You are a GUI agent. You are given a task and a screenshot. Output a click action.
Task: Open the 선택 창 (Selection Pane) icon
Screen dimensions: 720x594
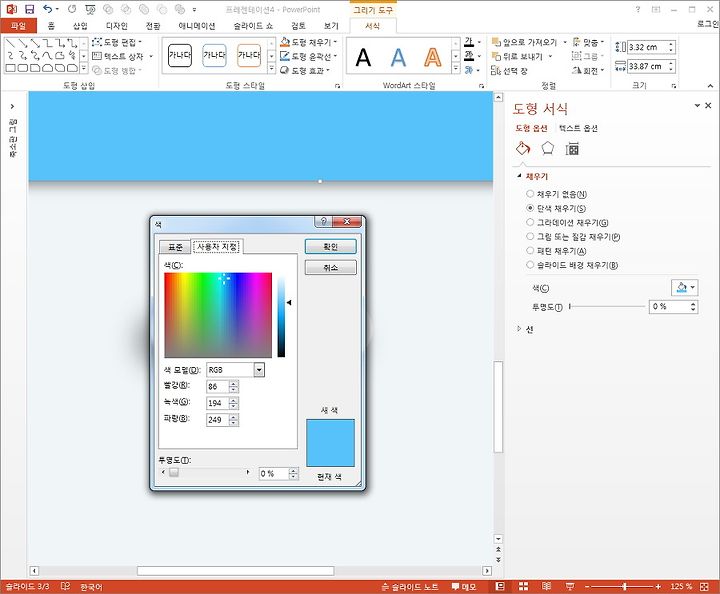(496, 70)
